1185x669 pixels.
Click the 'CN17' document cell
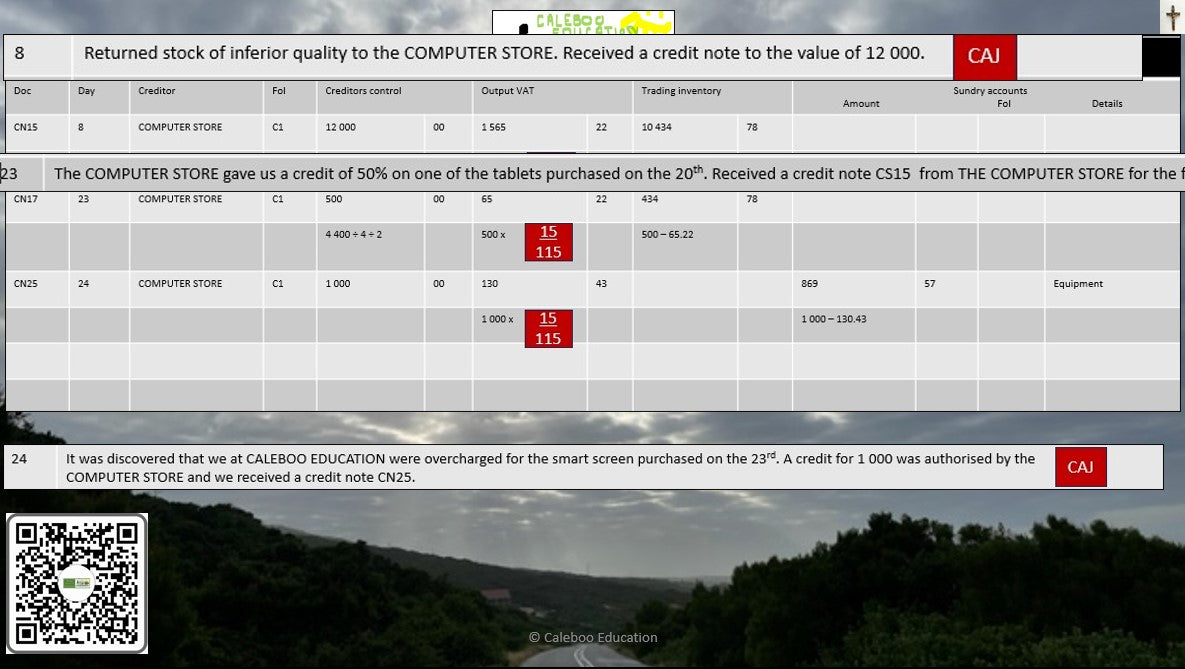point(25,199)
